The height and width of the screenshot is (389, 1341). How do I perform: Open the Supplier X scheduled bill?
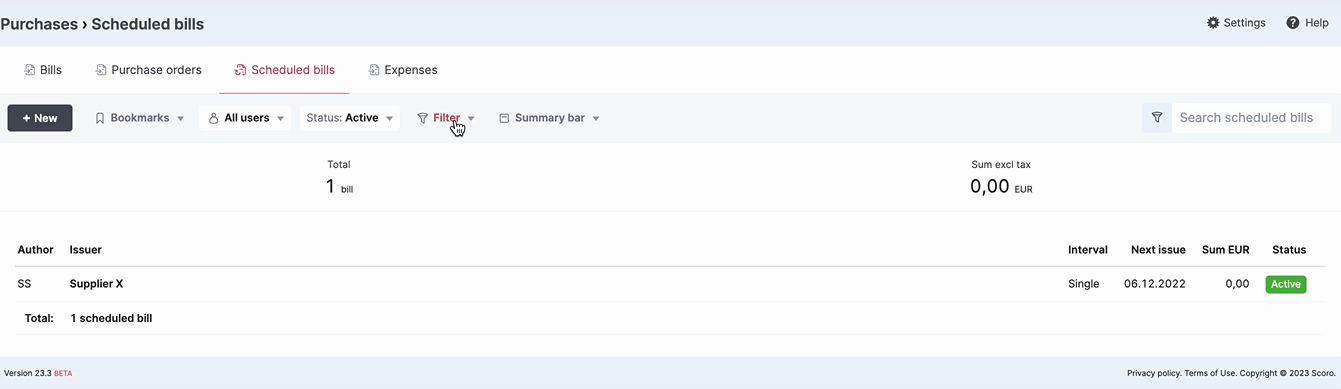click(x=96, y=284)
